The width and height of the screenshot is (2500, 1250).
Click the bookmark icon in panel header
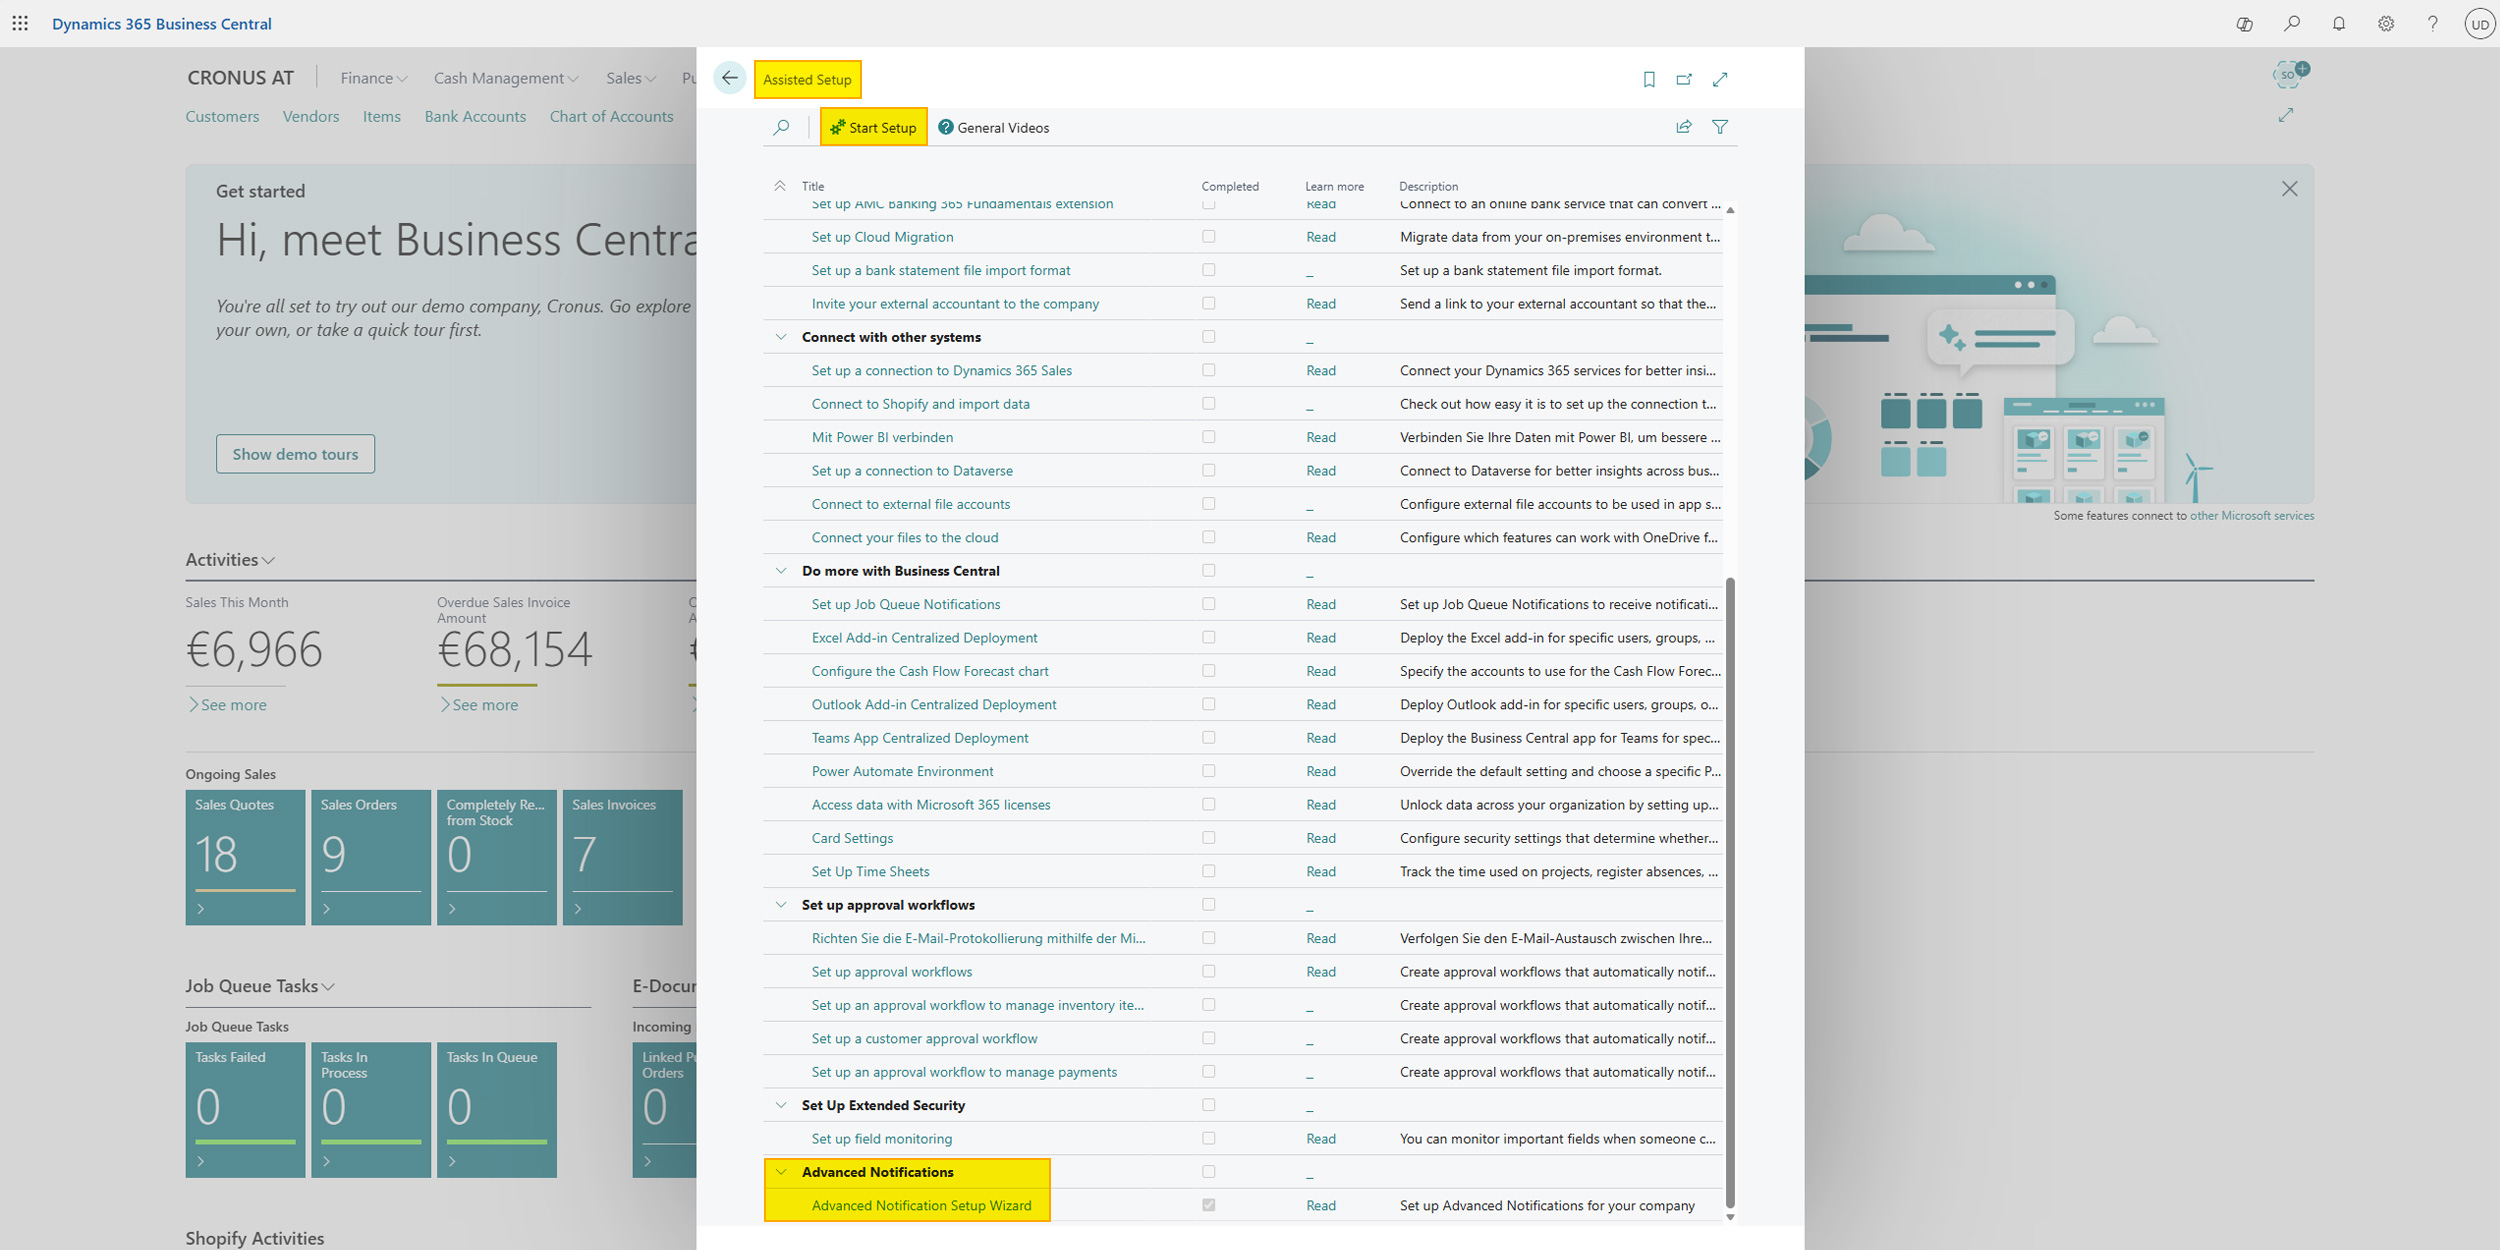click(1649, 79)
